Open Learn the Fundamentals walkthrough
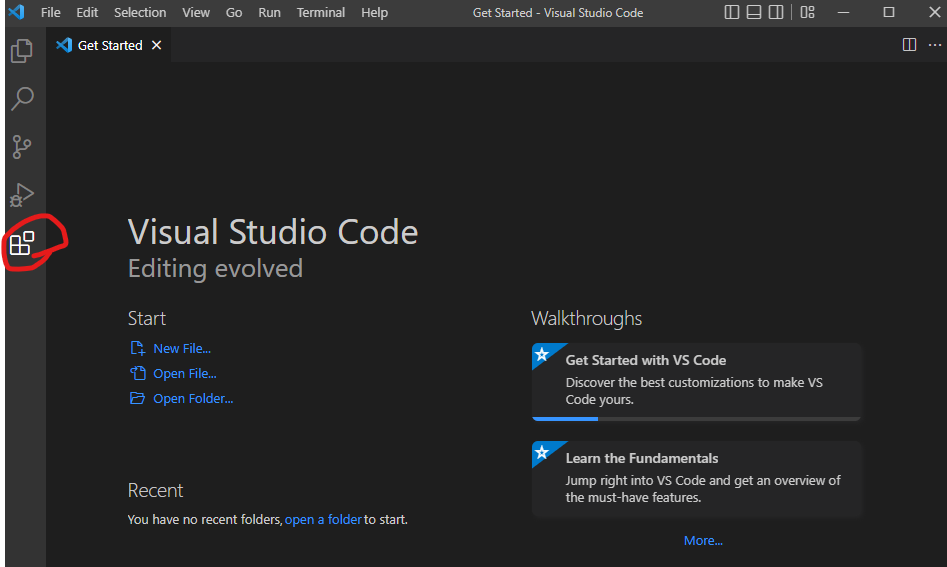Screen dimensions: 947x567 pyautogui.click(x=696, y=479)
